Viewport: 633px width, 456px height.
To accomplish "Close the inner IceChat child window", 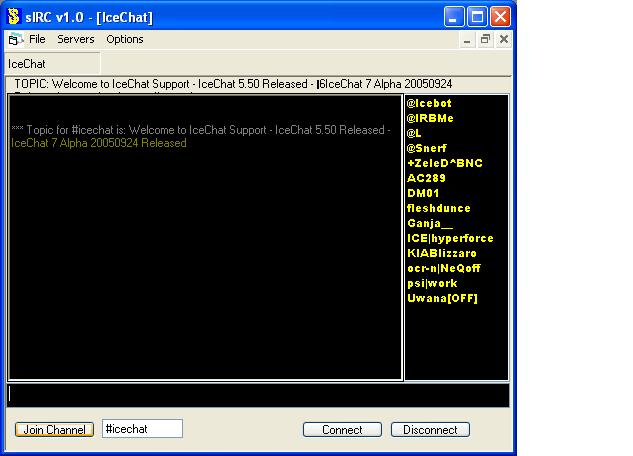I will point(504,40).
